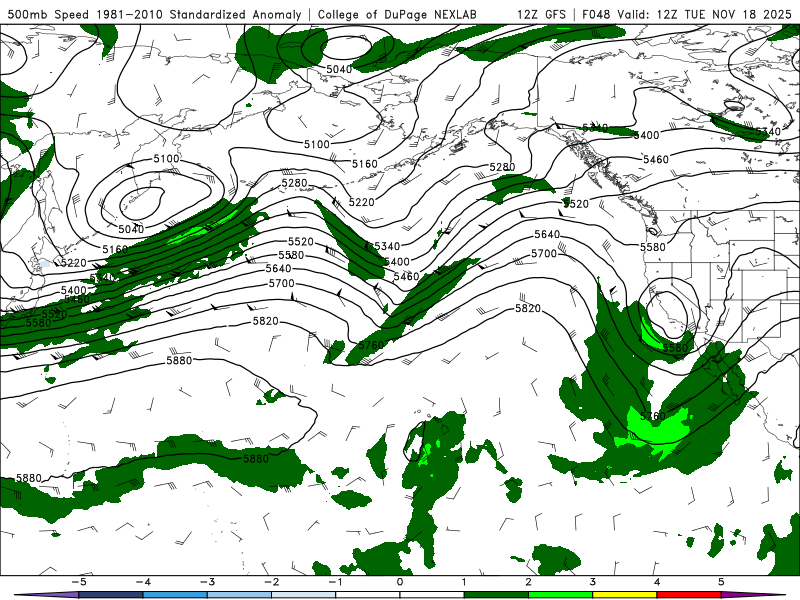Click the title text '500mb Speed 1981-2010 Standardized Anomaly'
The image size is (800, 600).
[x=154, y=14]
